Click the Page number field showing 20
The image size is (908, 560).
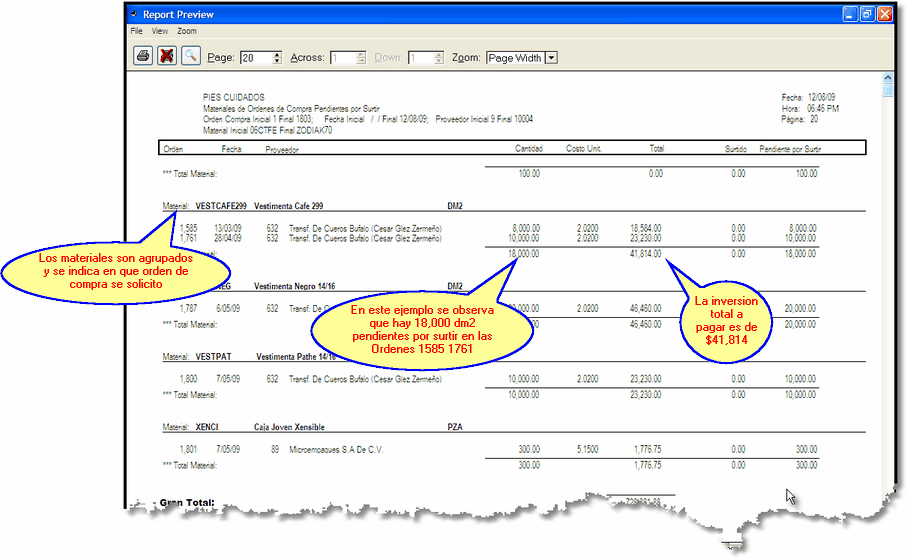(256, 58)
